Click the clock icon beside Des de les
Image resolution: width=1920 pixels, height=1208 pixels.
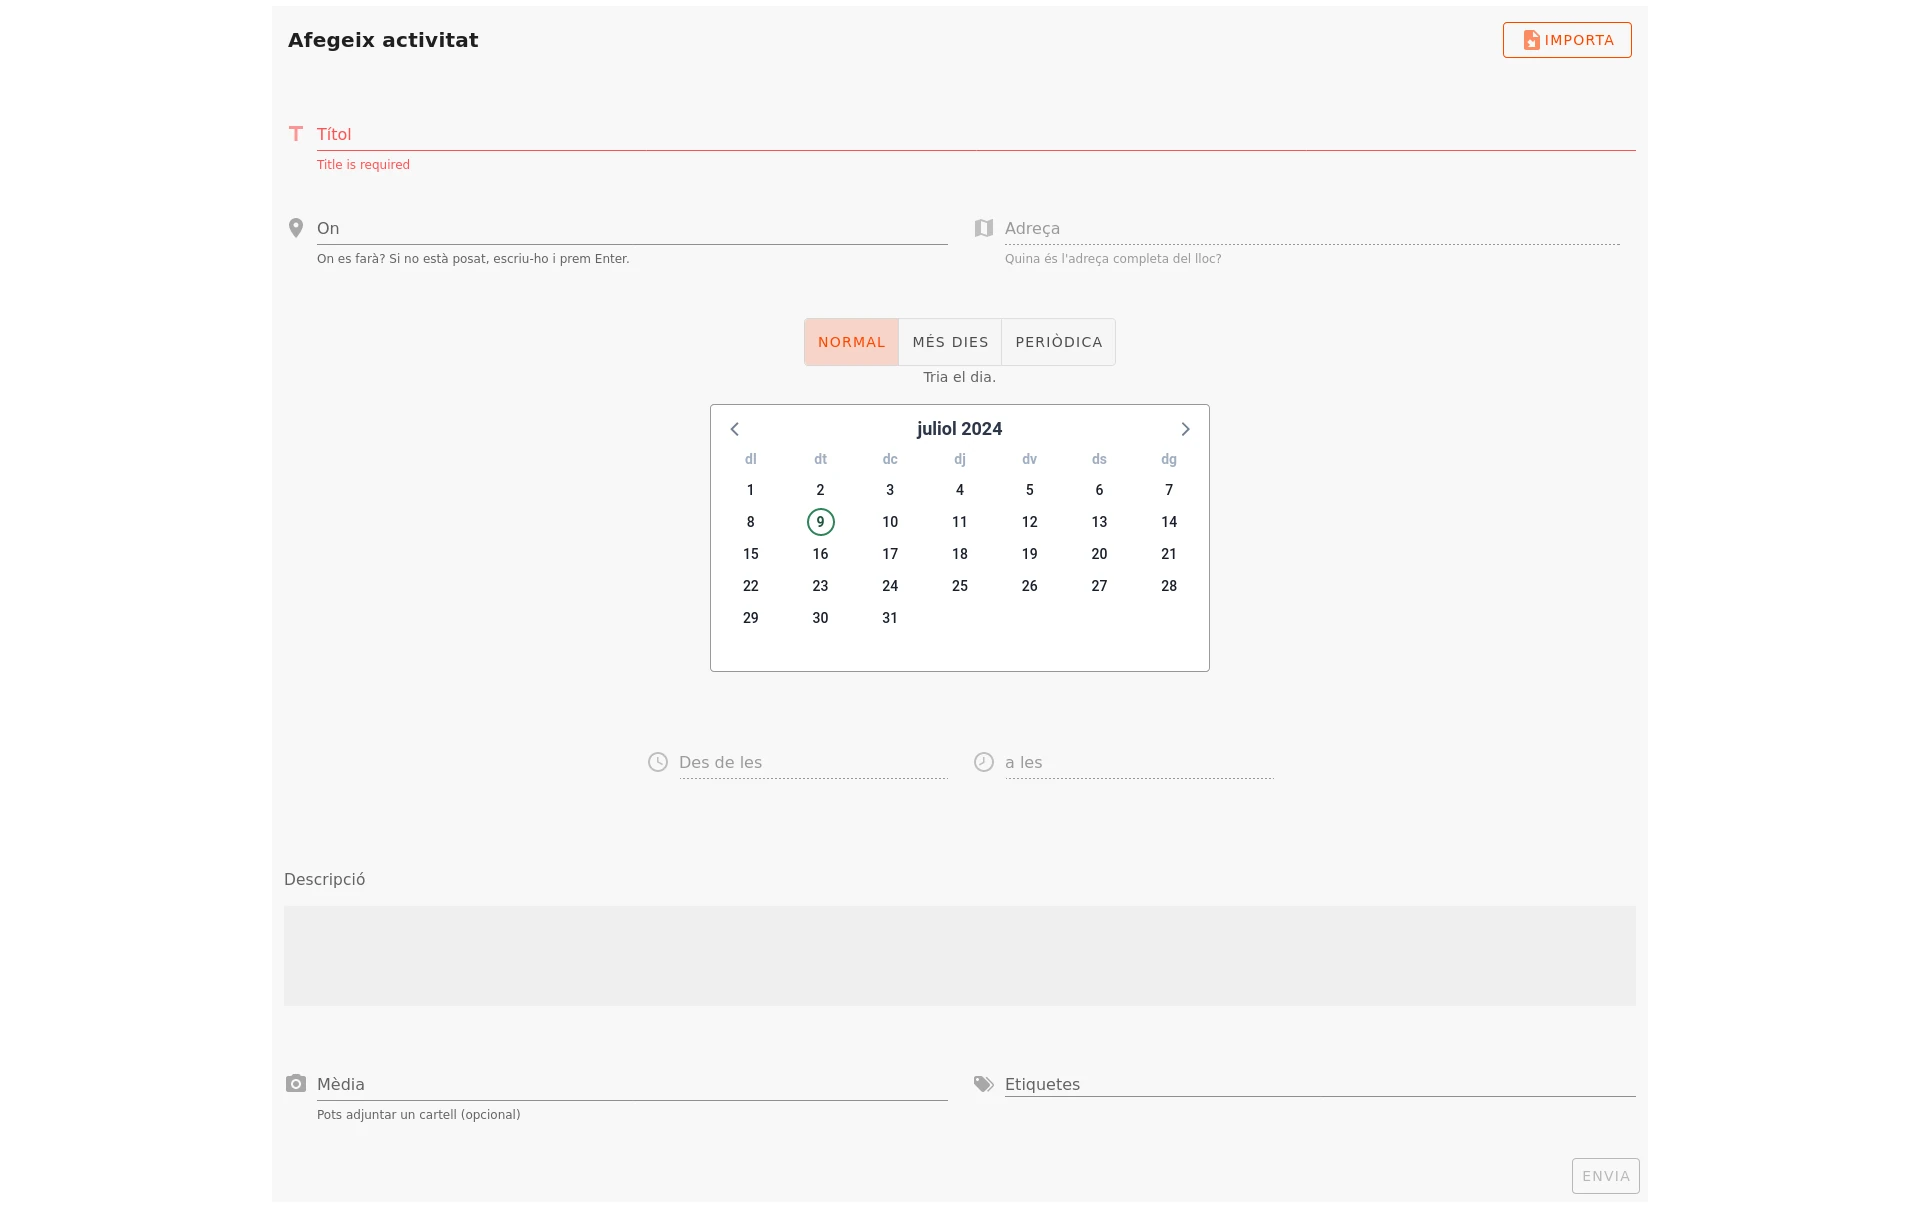click(658, 762)
